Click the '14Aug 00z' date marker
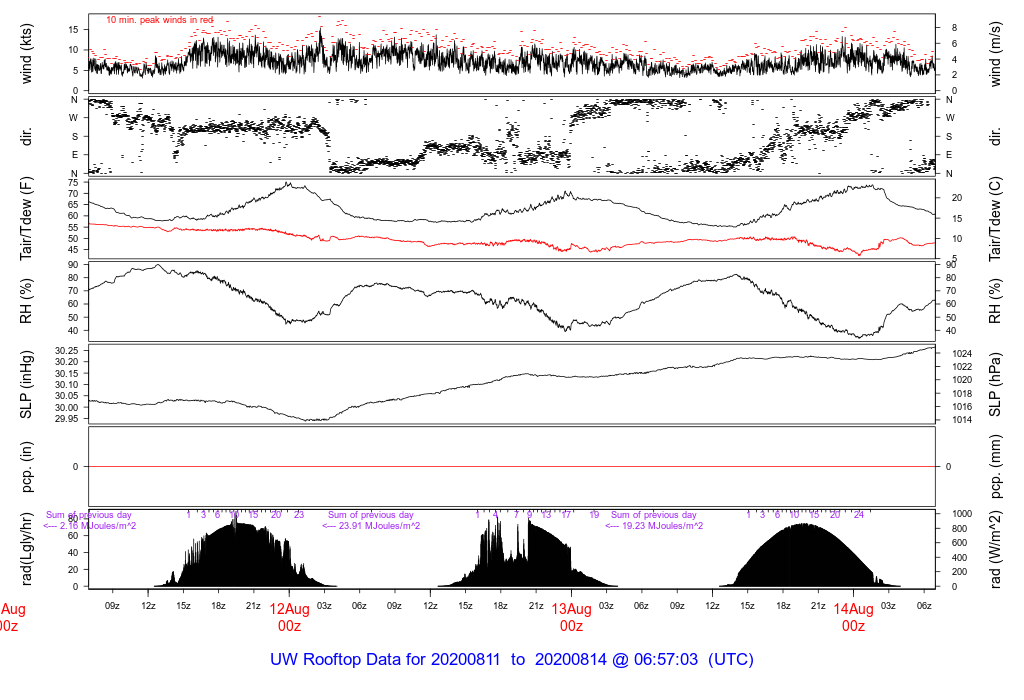This screenshot has width=1024, height=700. pos(854,617)
